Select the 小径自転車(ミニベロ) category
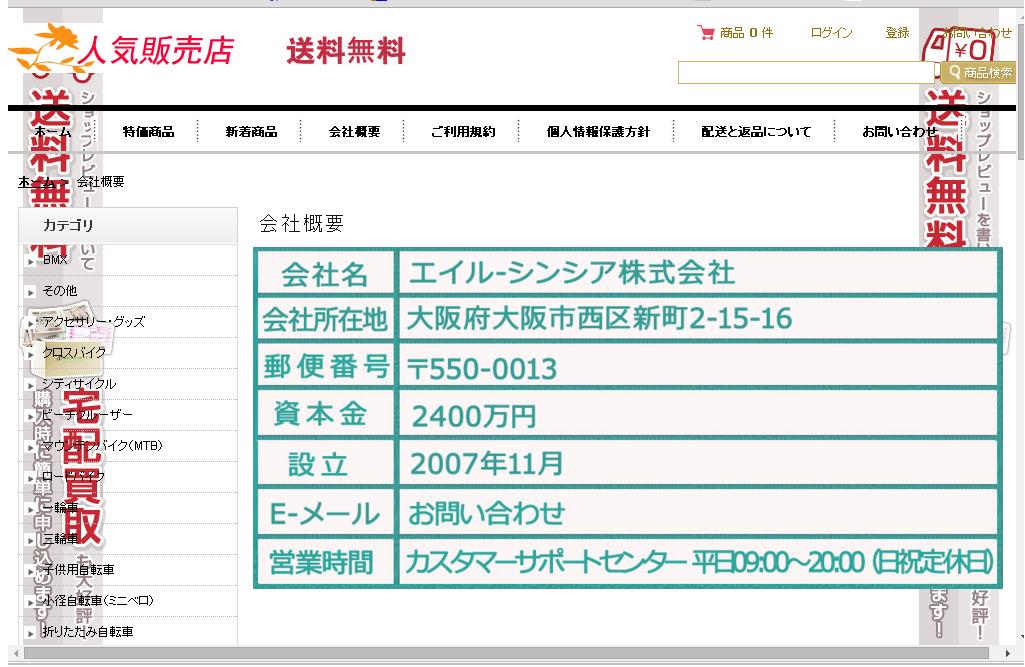 pyautogui.click(x=97, y=600)
